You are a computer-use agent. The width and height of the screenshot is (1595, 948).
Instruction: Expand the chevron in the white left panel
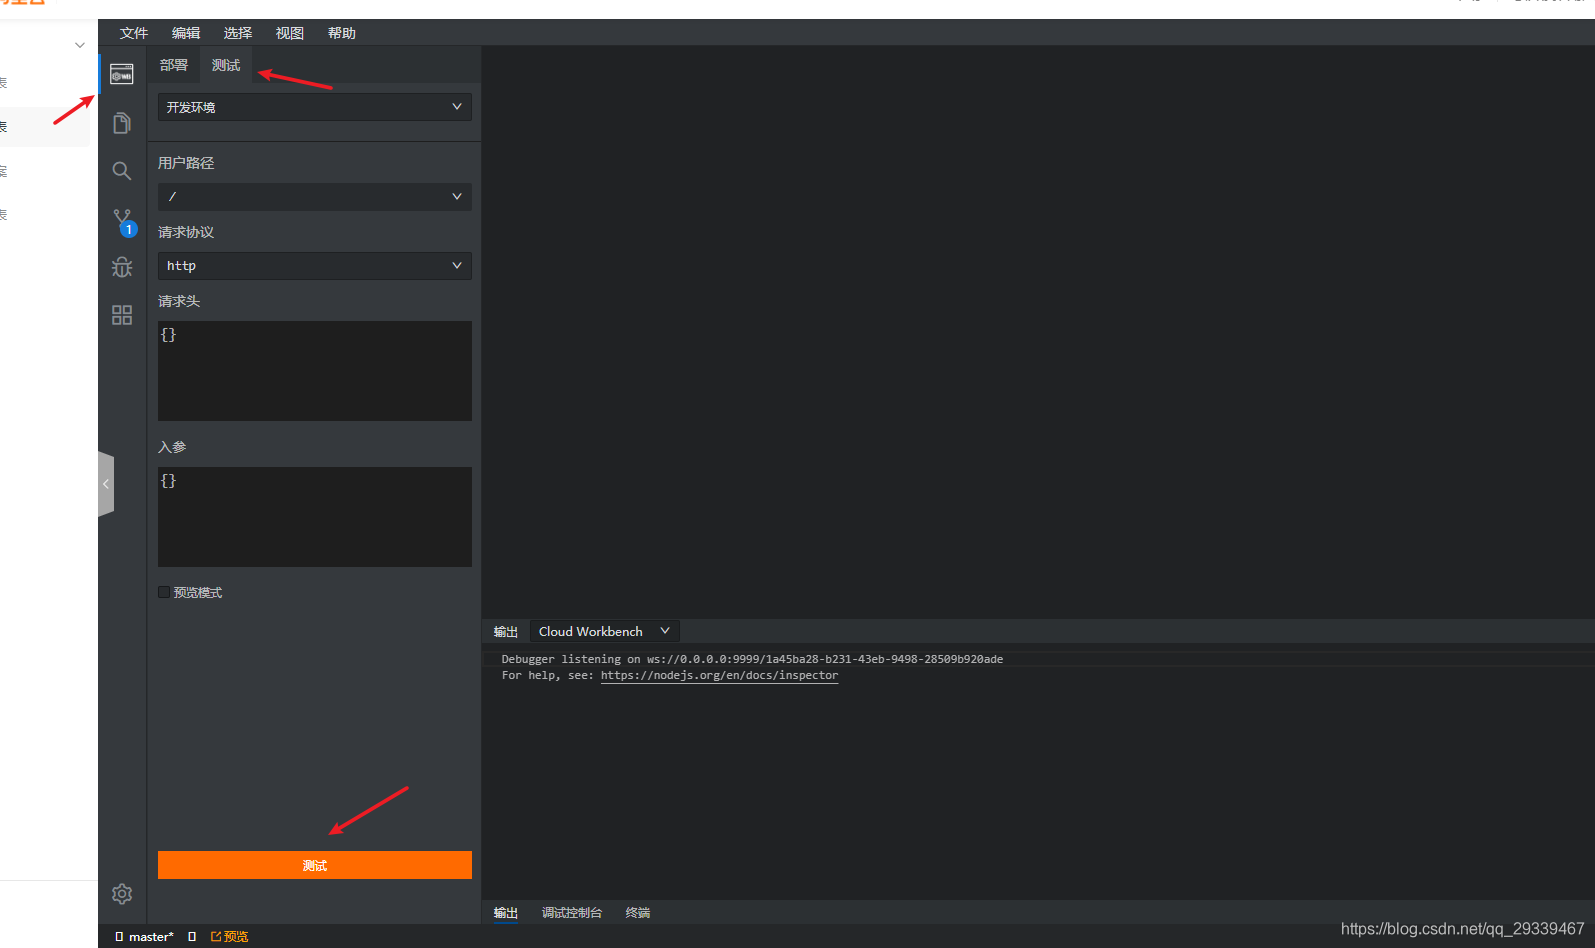[x=80, y=45]
